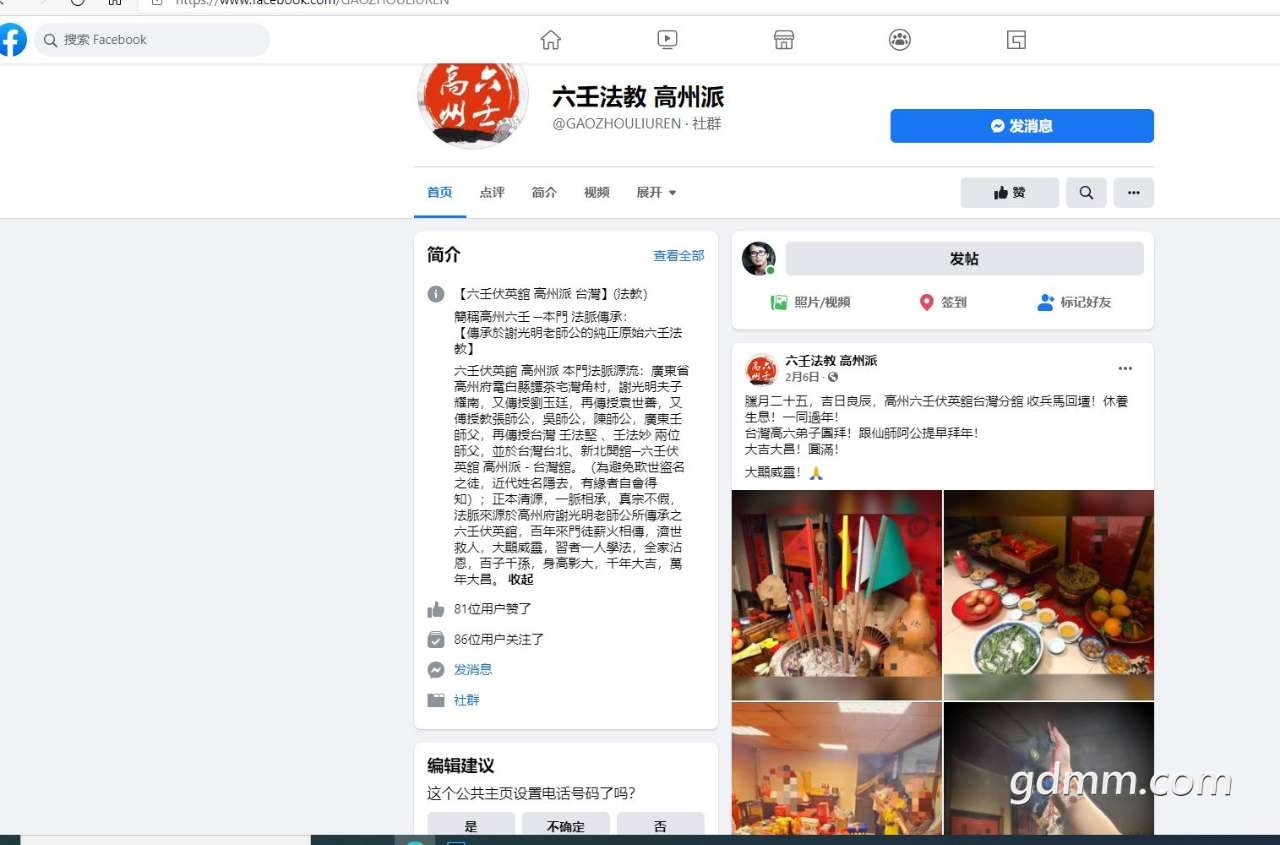Open the post photo with orange ceiling room
Viewport: 1280px width, 845px height.
tap(837, 768)
